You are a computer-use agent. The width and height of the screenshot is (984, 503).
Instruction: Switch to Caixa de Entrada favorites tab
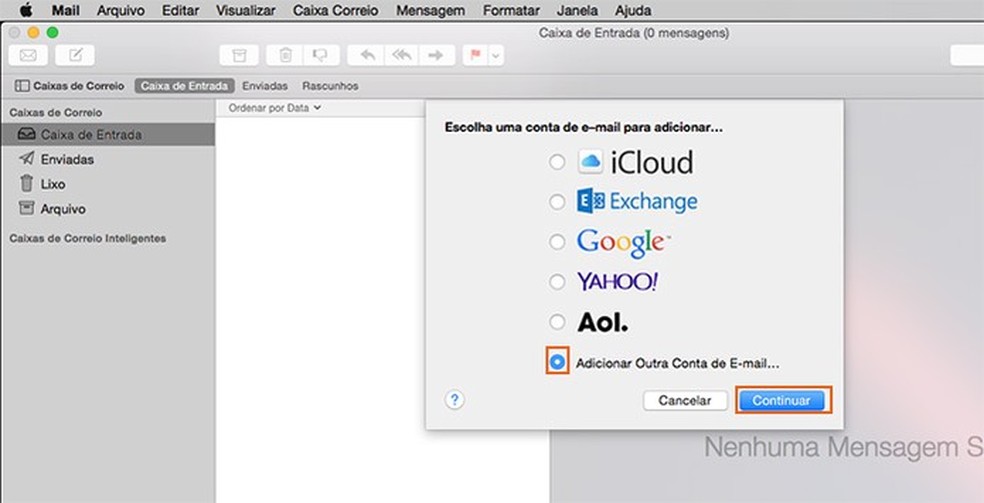pyautogui.click(x=184, y=86)
